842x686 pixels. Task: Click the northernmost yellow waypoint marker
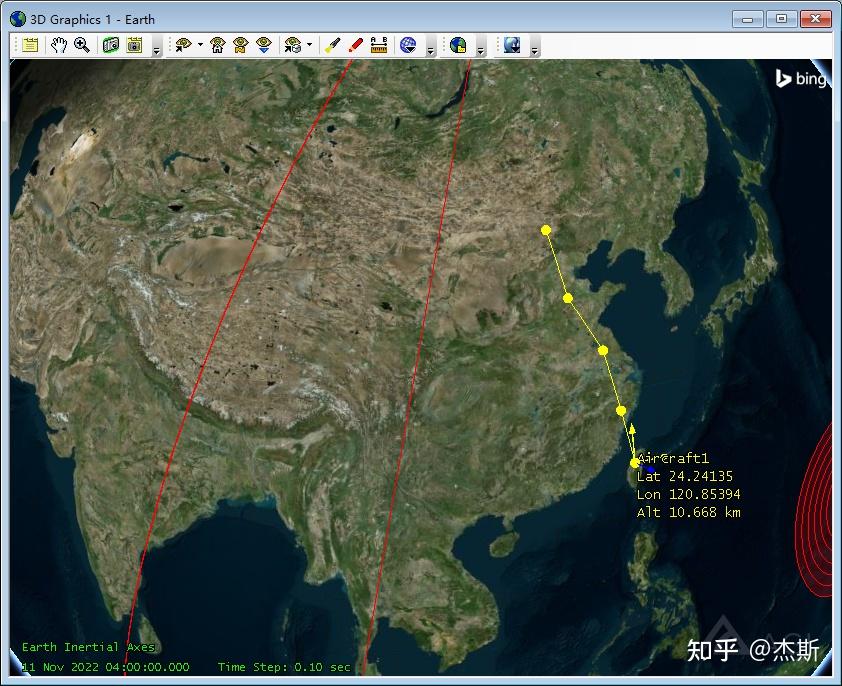(546, 230)
